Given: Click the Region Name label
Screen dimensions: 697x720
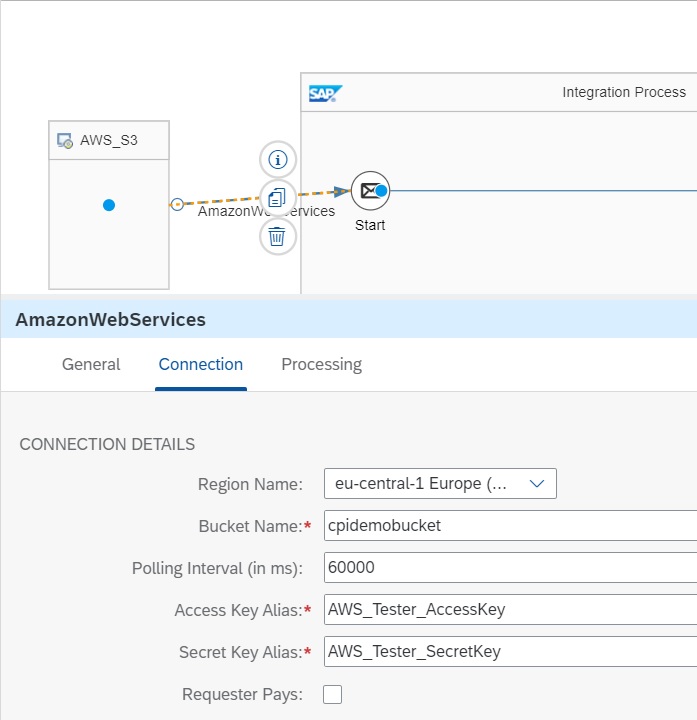Looking at the screenshot, I should tap(250, 484).
